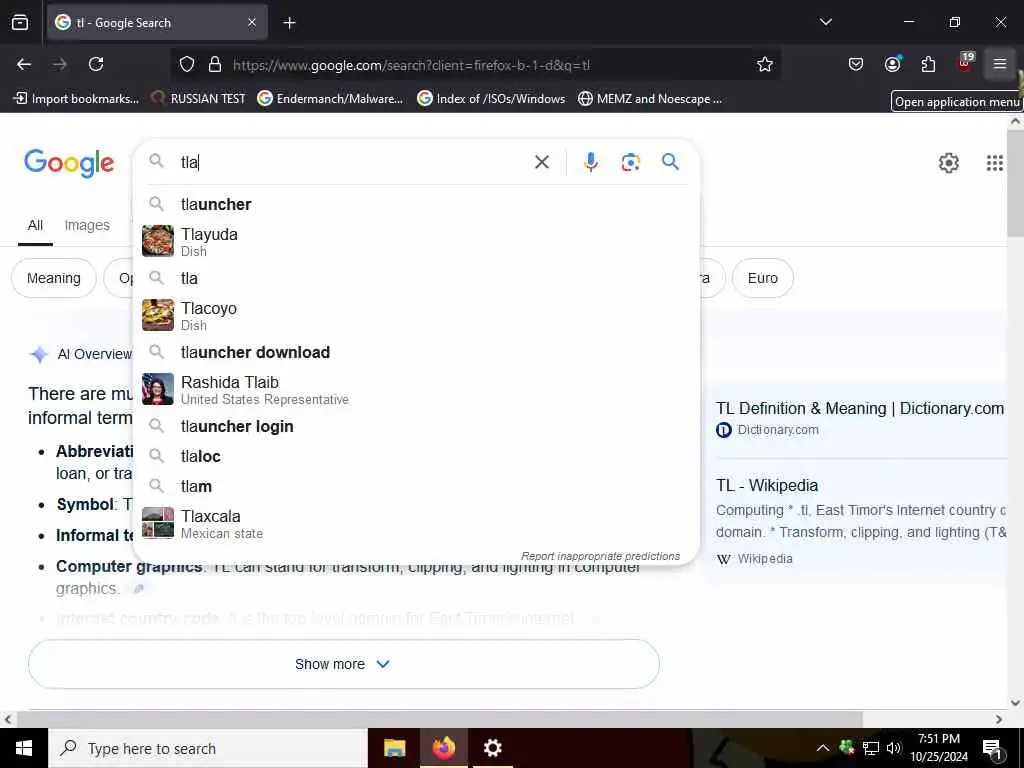Select 'tlauncher download' suggestion
The height and width of the screenshot is (768, 1024).
416,352
